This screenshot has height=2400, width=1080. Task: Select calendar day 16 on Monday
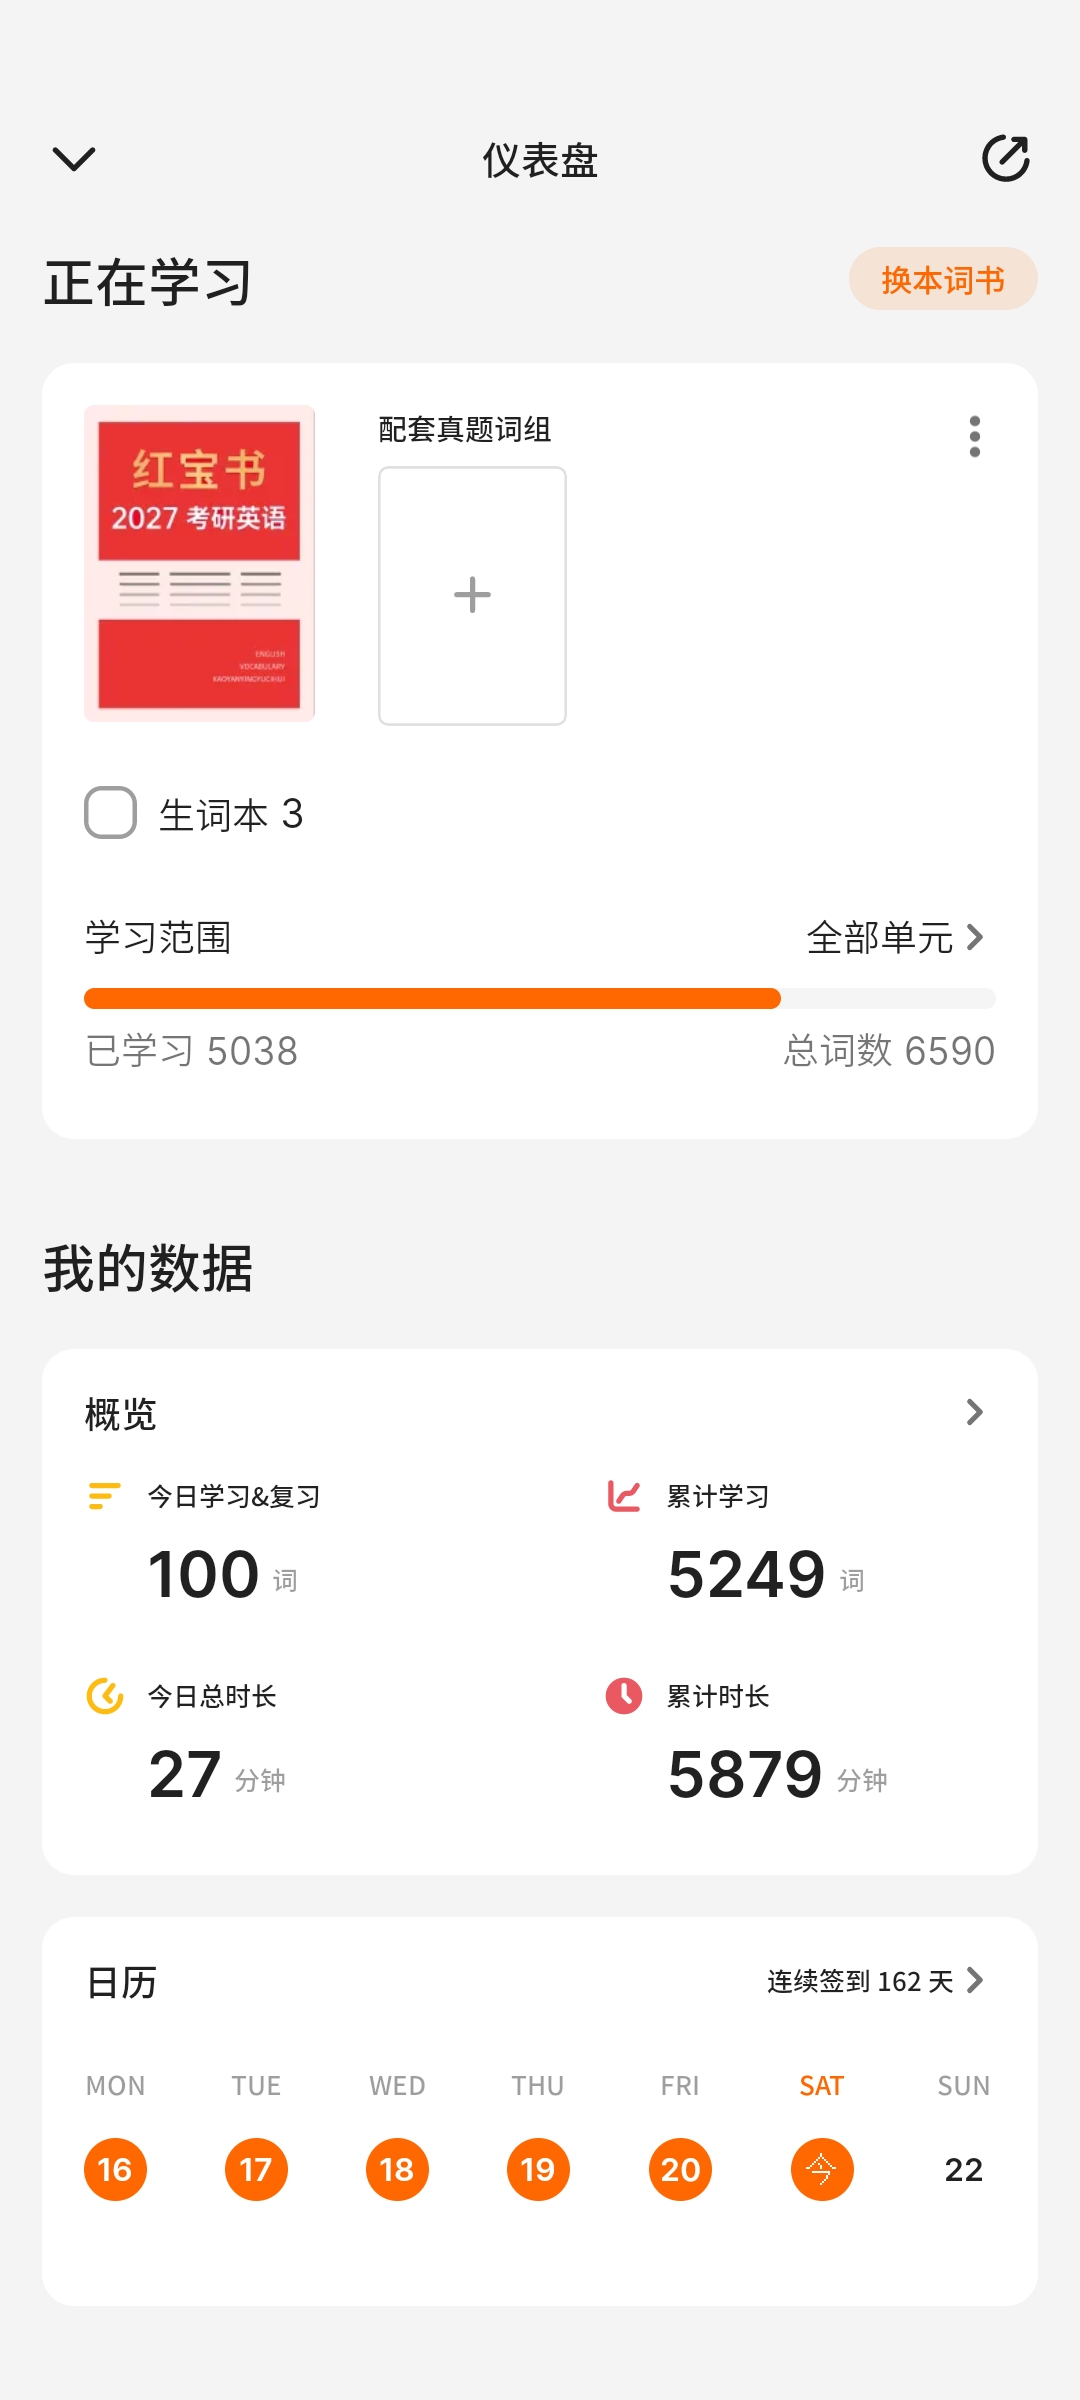115,2169
